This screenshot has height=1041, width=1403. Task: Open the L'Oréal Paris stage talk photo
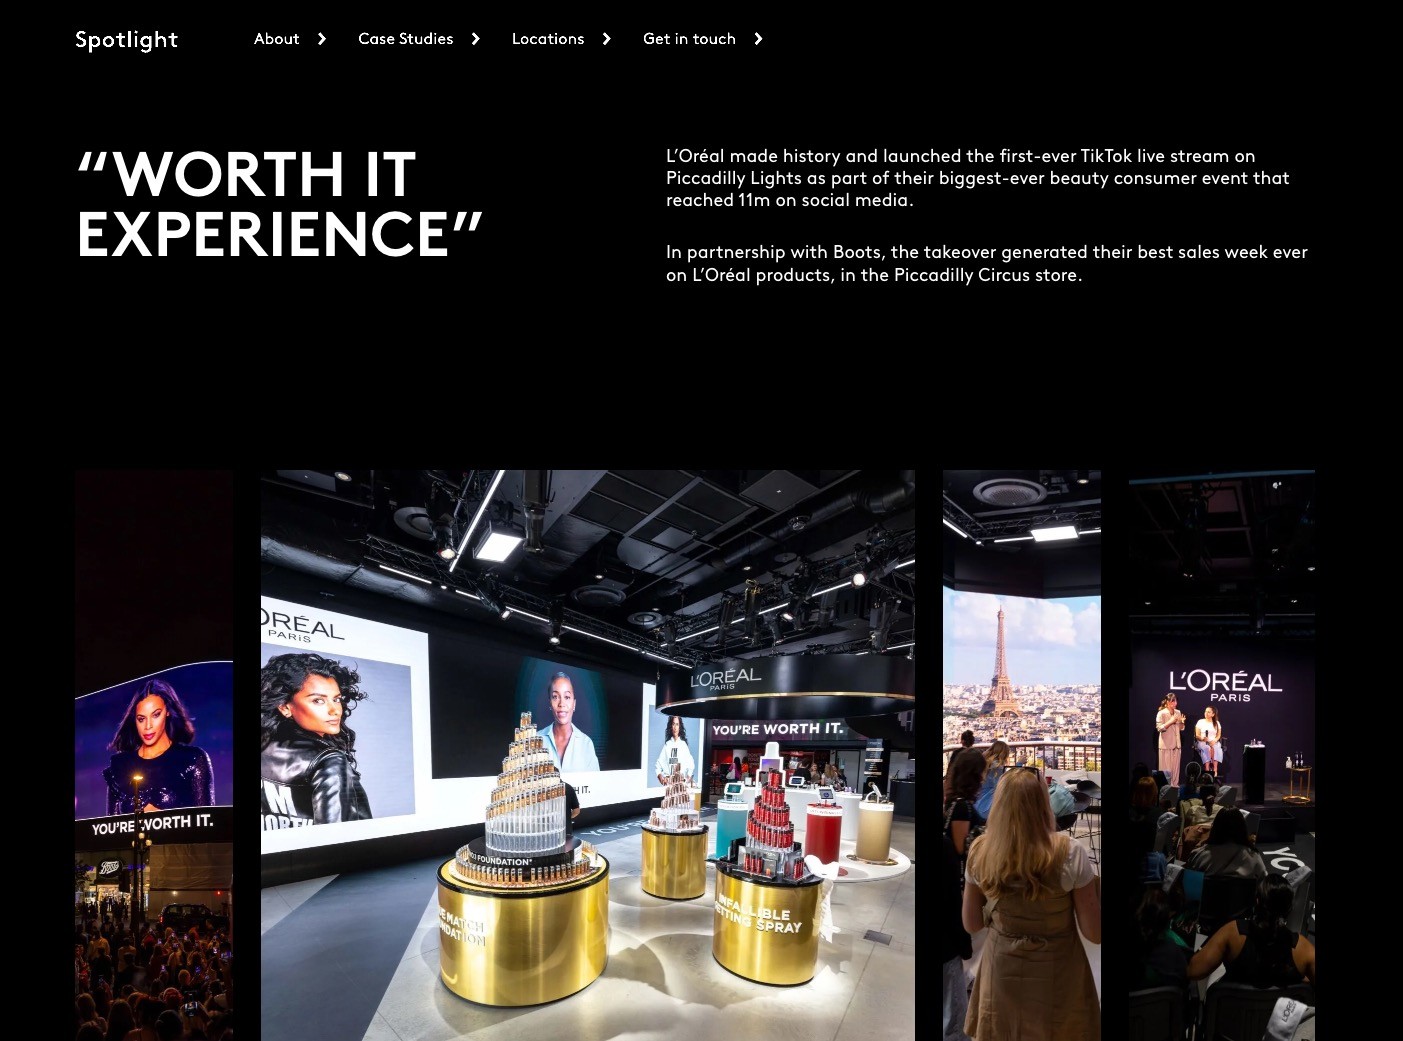pos(1222,755)
